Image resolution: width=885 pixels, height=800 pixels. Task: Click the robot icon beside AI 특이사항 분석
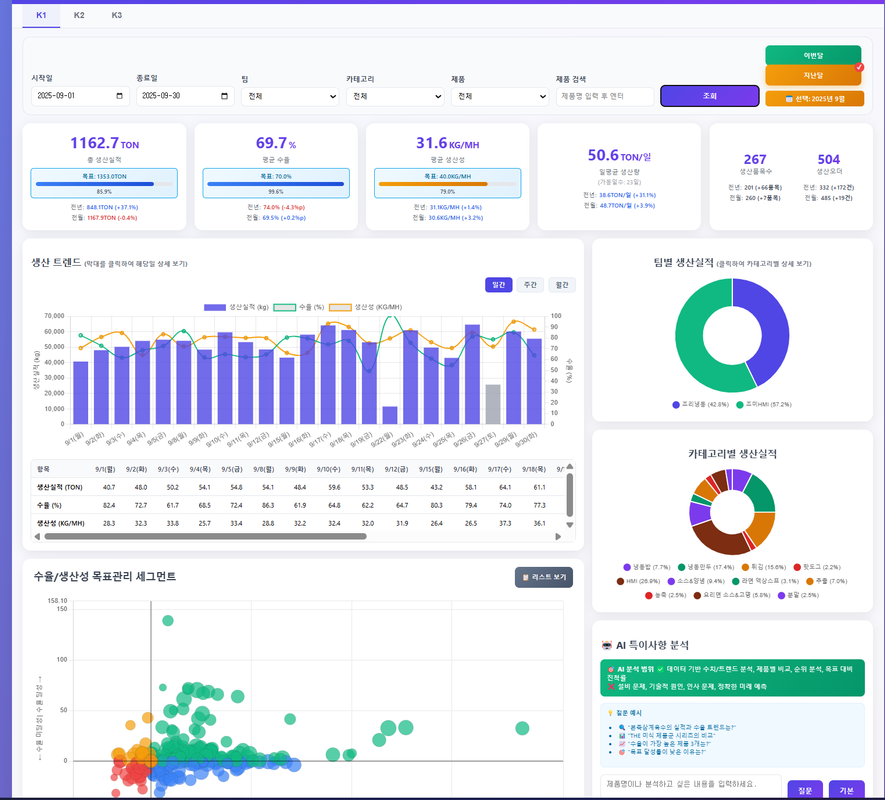point(607,645)
